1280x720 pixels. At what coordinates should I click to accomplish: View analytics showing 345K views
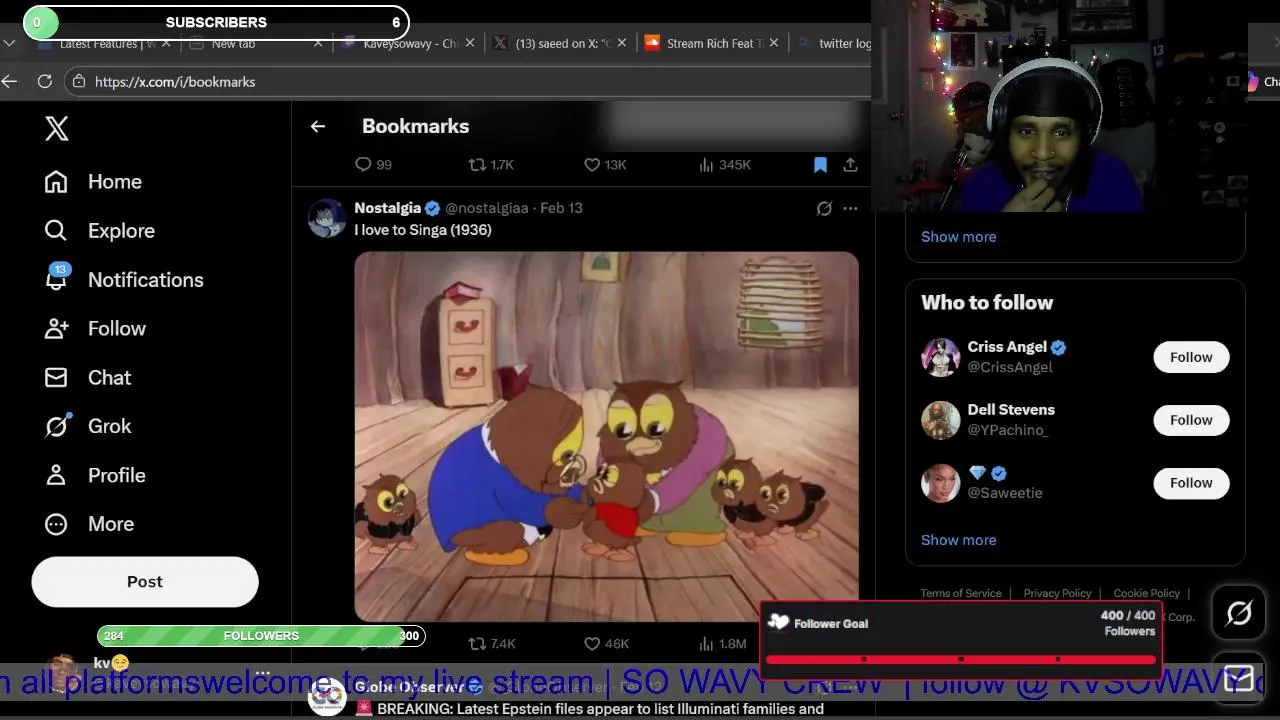point(725,164)
